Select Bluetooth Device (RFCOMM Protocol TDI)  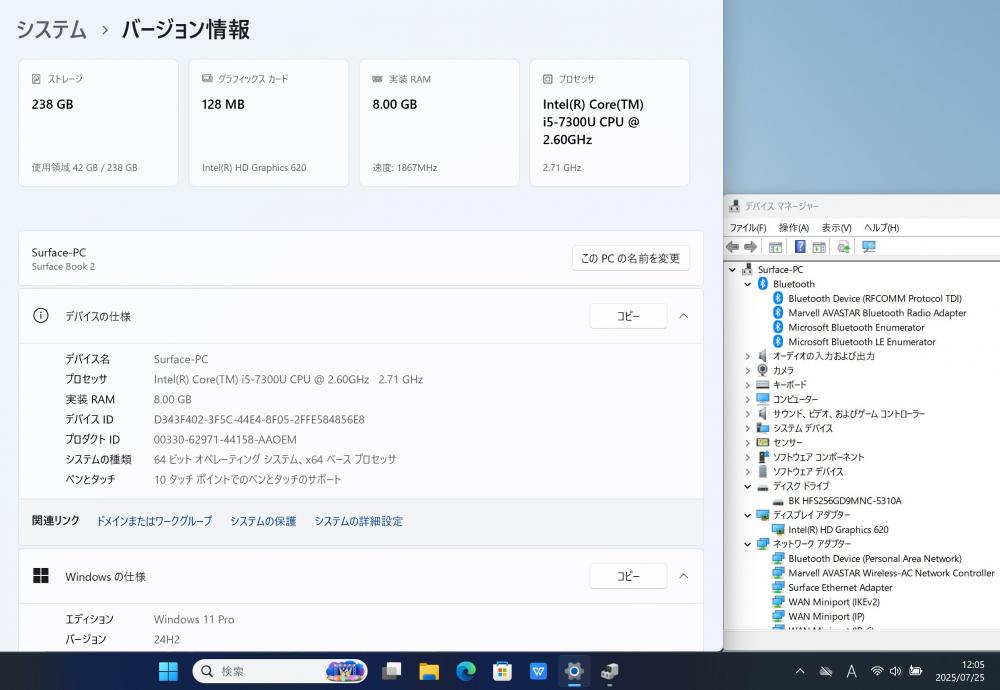pos(874,298)
